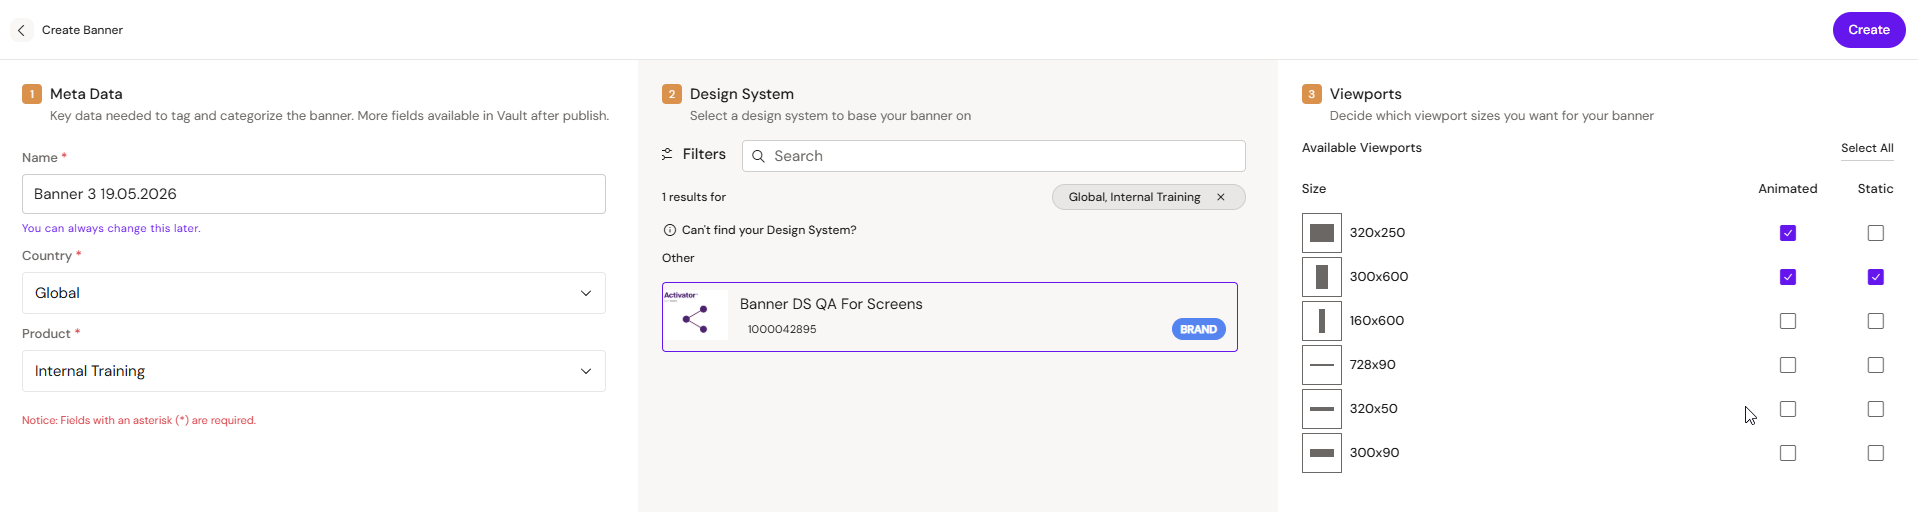Click the 160x600 viewport shape icon
The width and height of the screenshot is (1918, 512).
coord(1322,321)
